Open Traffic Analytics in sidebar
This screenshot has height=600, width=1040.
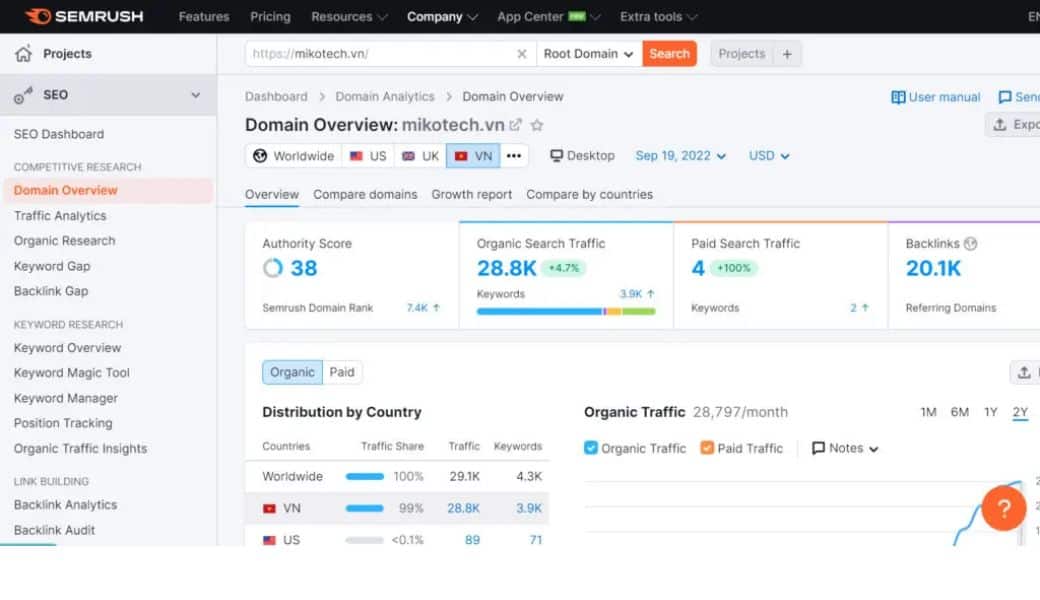pos(60,215)
